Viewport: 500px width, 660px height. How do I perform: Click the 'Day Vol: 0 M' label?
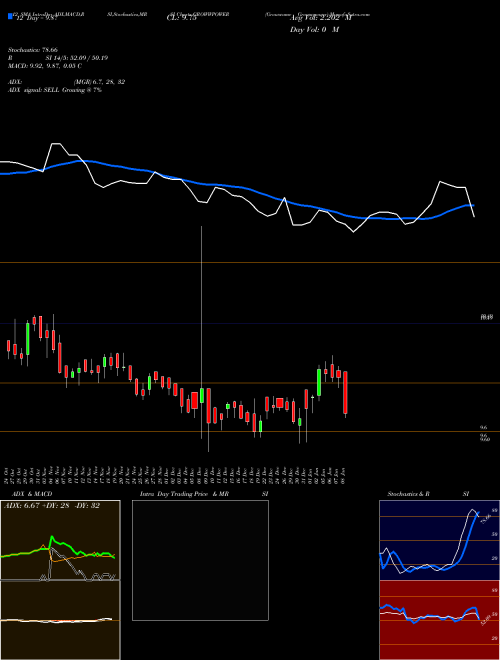point(314,30)
